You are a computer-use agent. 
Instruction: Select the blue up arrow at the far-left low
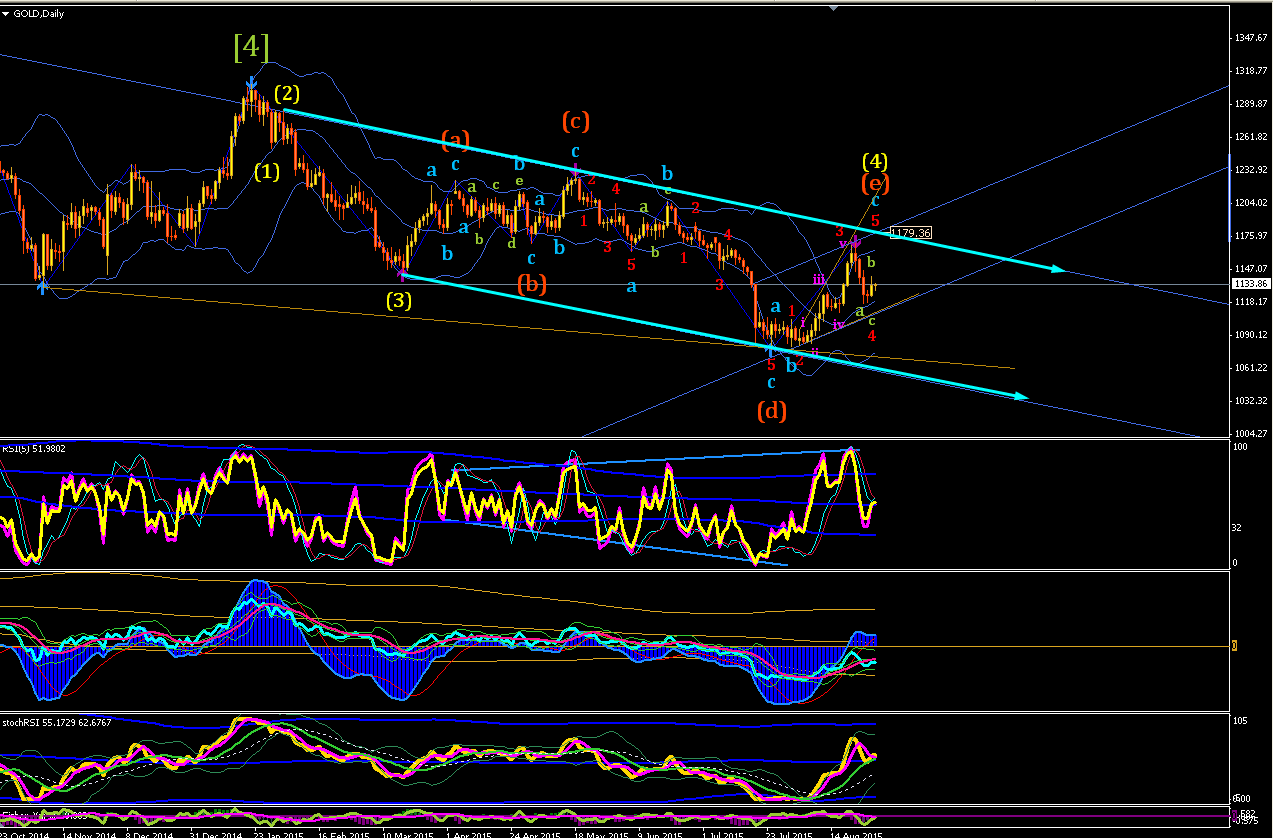pyautogui.click(x=42, y=286)
